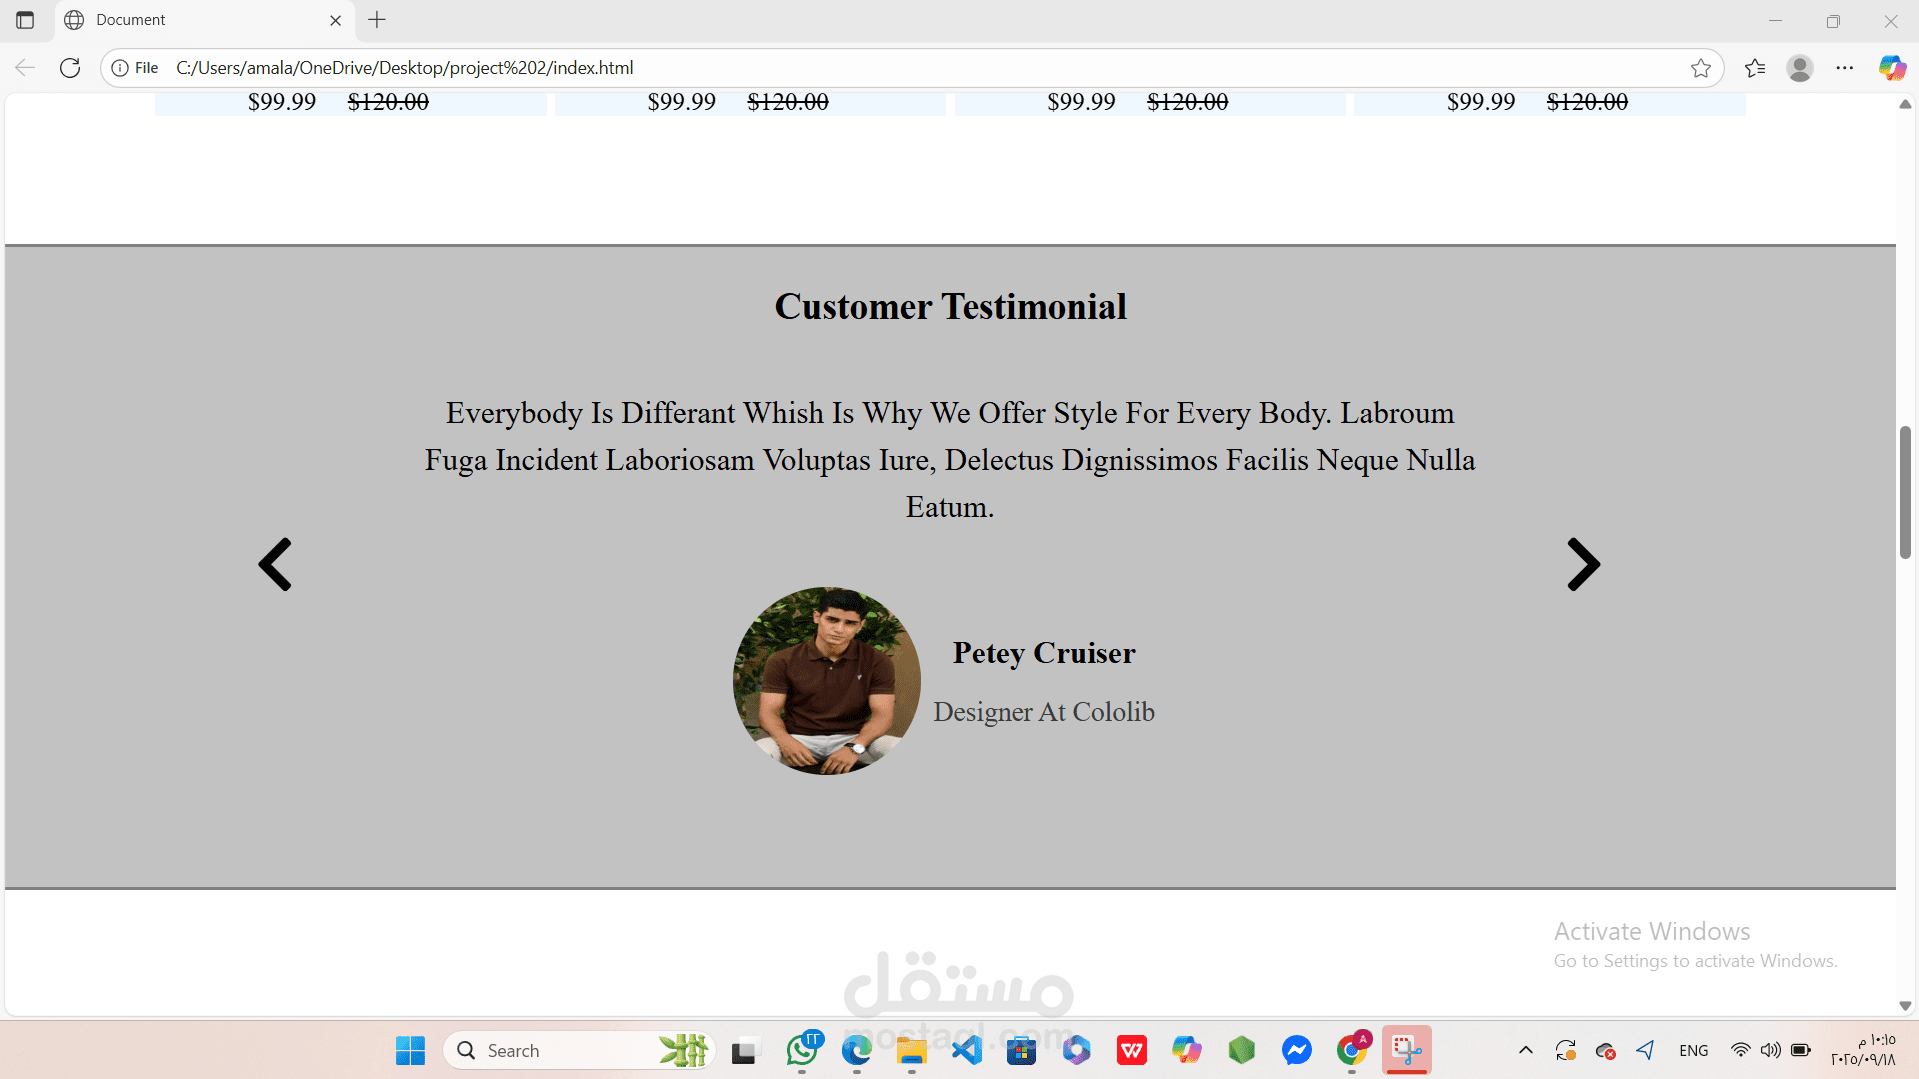Open the Wi-Fi network tray icon

tap(1741, 1051)
